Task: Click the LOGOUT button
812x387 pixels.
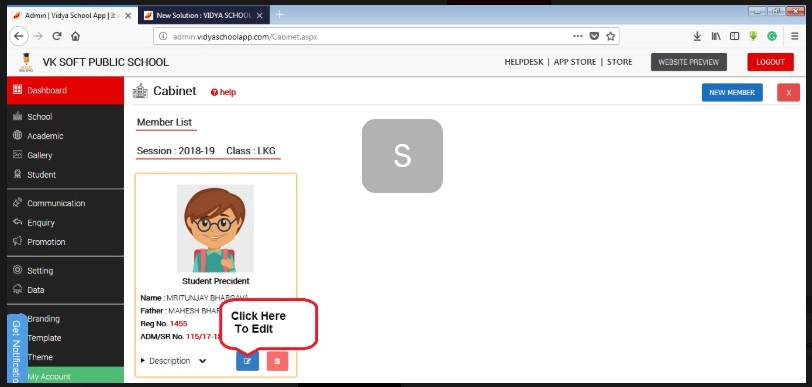Action: click(770, 62)
